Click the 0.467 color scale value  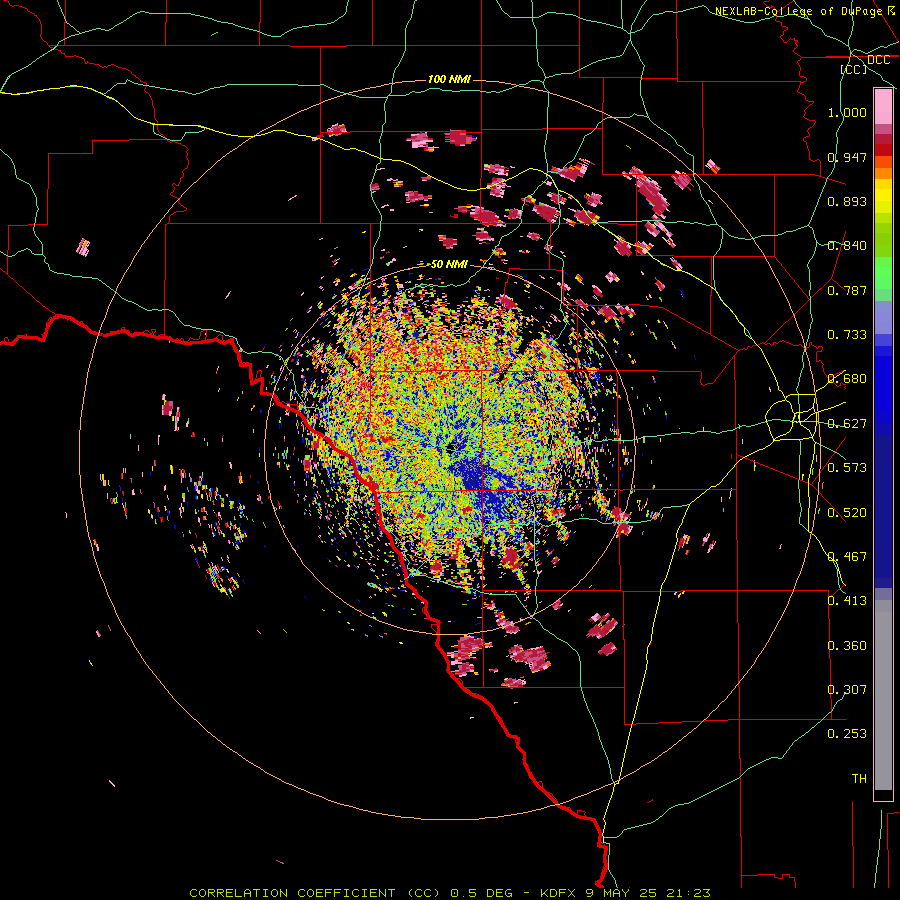point(847,557)
